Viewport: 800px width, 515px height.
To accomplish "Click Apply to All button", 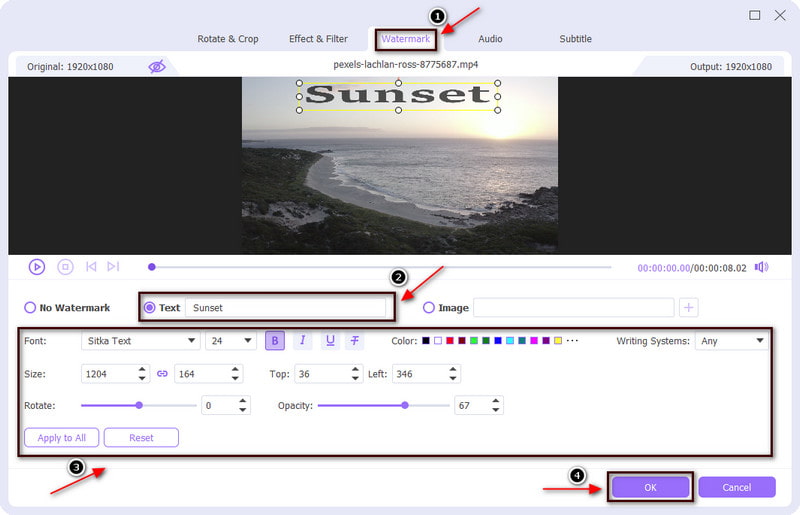I will click(x=62, y=437).
